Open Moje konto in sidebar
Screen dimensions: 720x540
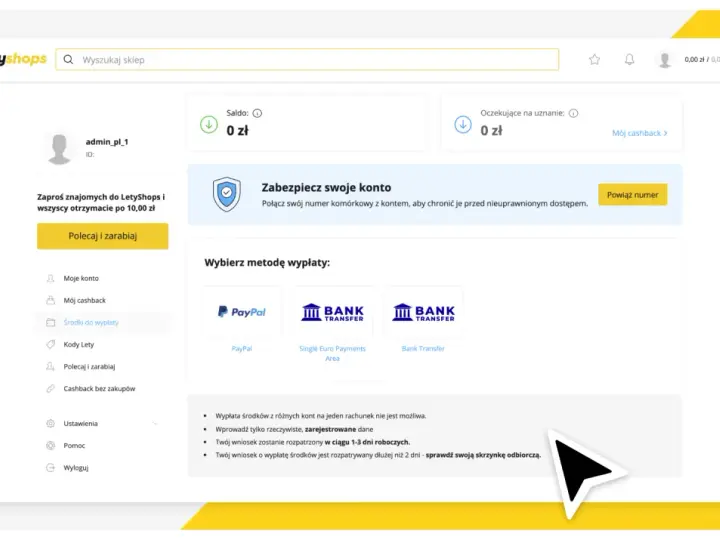(x=81, y=278)
